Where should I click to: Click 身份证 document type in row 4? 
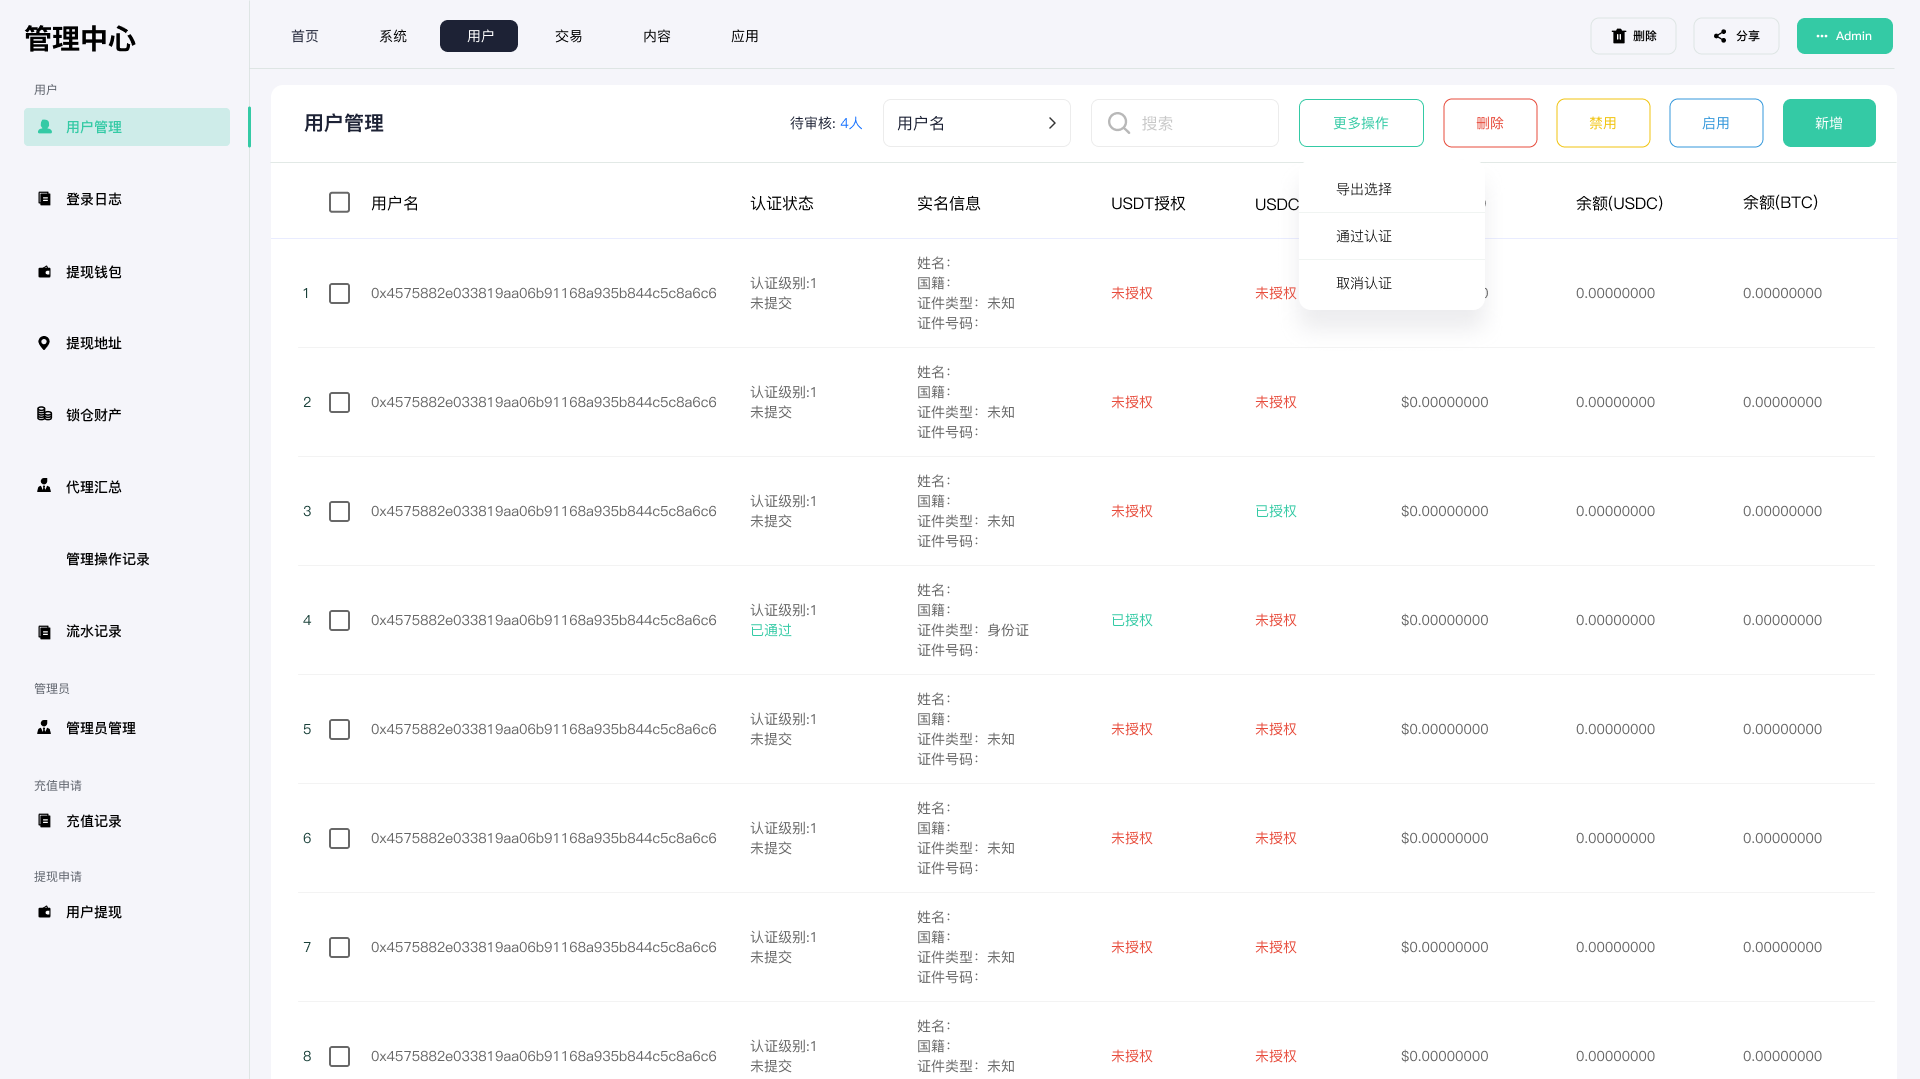(1008, 630)
